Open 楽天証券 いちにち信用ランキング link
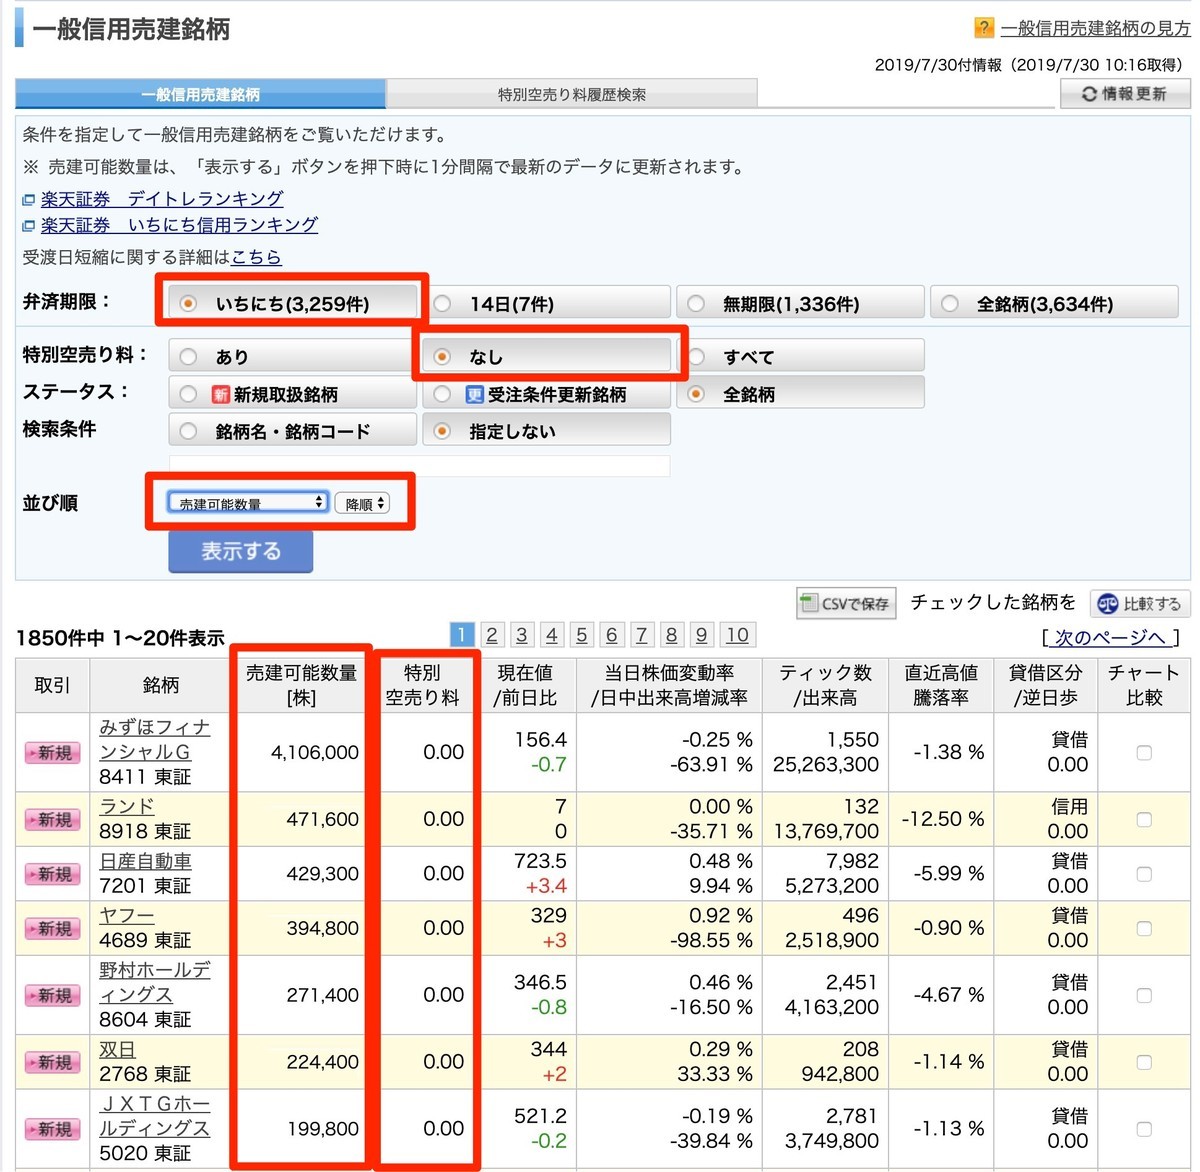The image size is (1200, 1172). tap(179, 225)
